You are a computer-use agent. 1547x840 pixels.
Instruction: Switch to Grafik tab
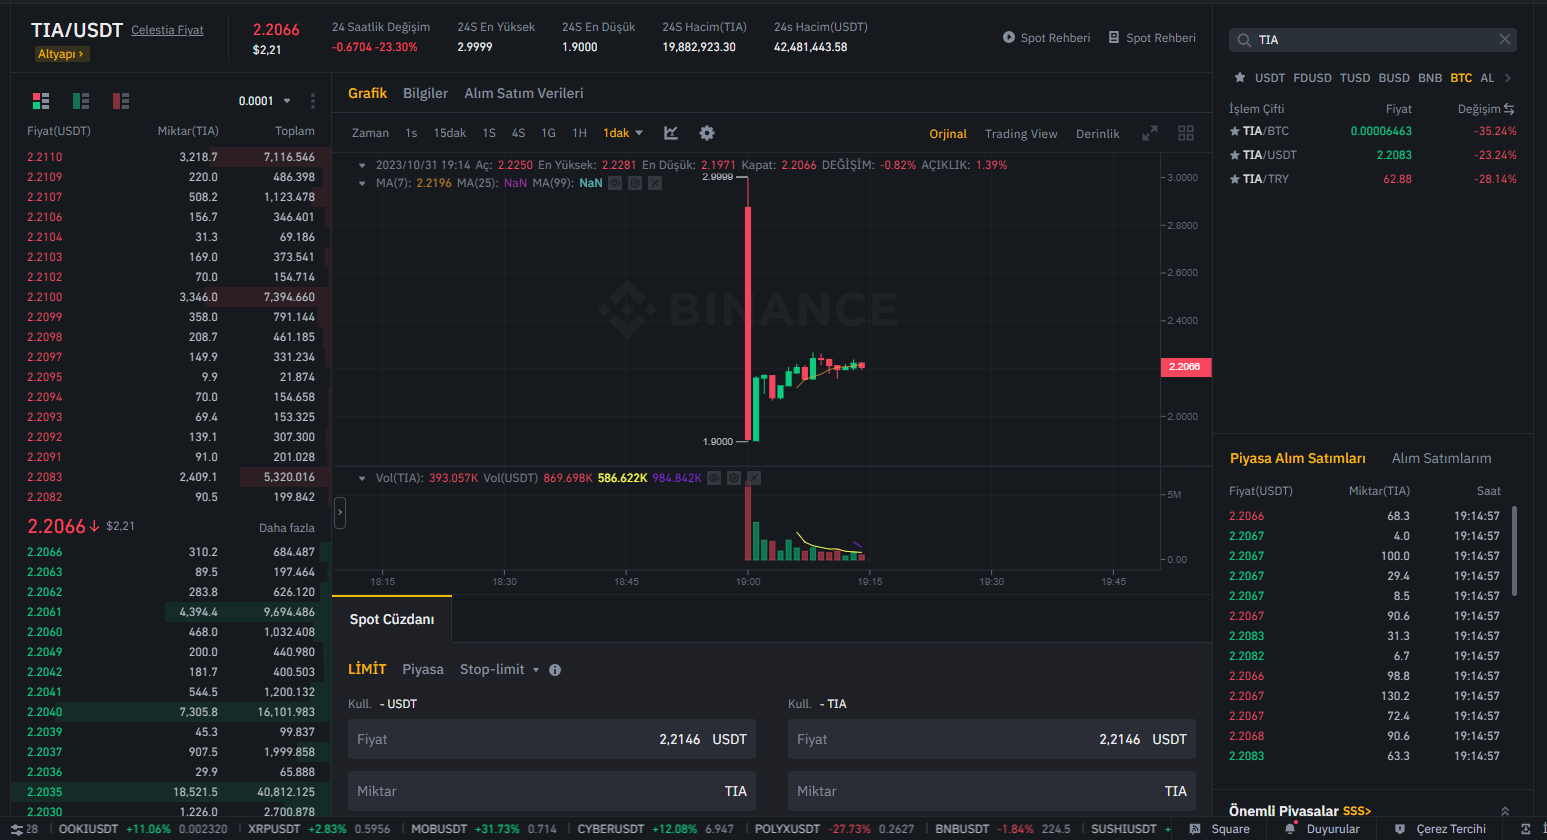click(x=367, y=93)
